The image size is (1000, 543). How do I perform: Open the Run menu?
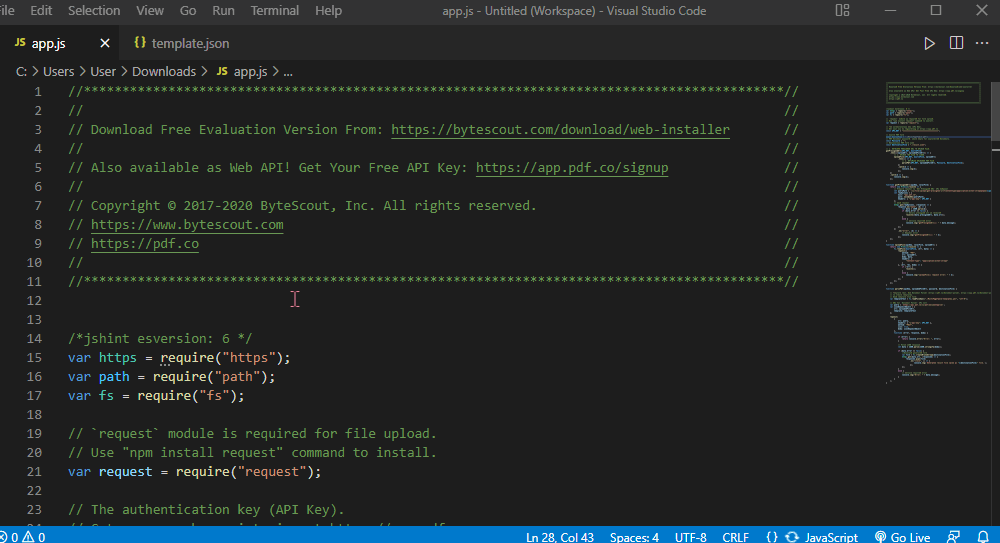pyautogui.click(x=223, y=10)
